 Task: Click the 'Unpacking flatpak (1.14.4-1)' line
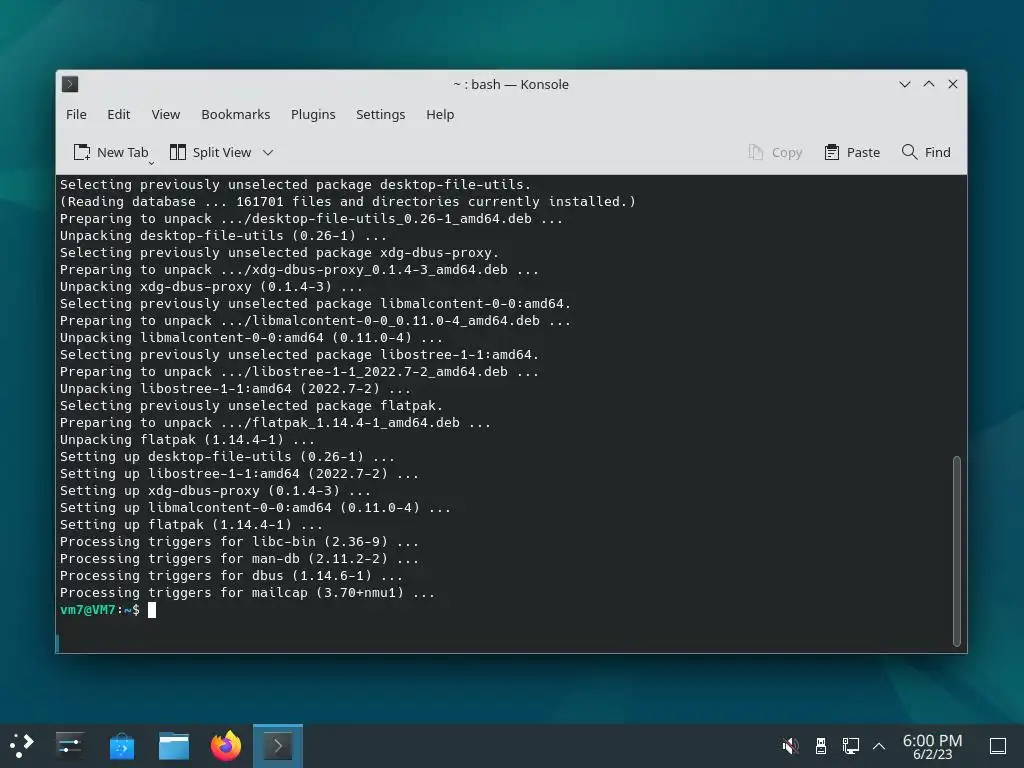[x=187, y=440]
